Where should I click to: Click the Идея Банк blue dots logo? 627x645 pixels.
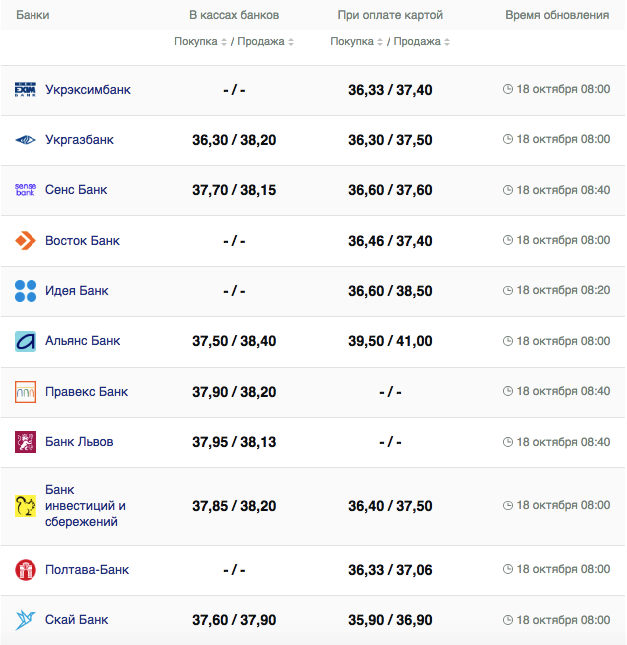[x=25, y=291]
